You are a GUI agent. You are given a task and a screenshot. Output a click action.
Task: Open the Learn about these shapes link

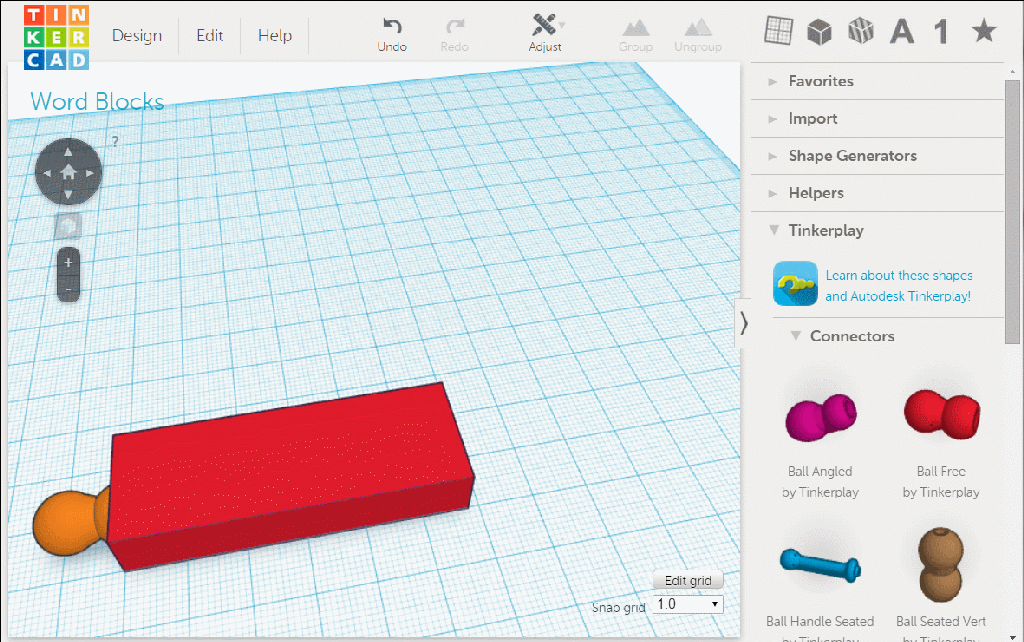[899, 285]
